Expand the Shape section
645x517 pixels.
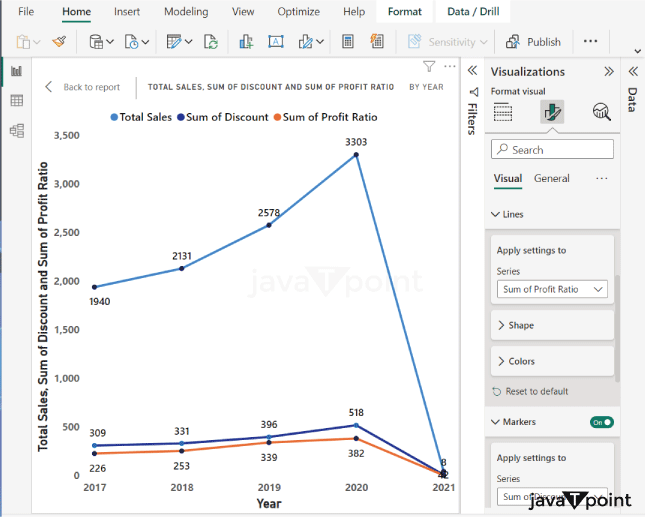[552, 325]
